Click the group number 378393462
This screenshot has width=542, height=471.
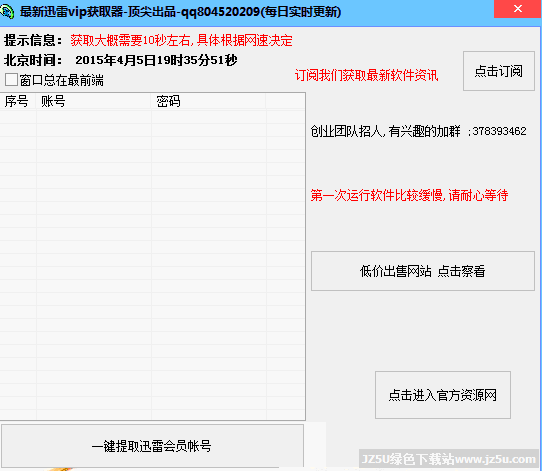tap(499, 131)
